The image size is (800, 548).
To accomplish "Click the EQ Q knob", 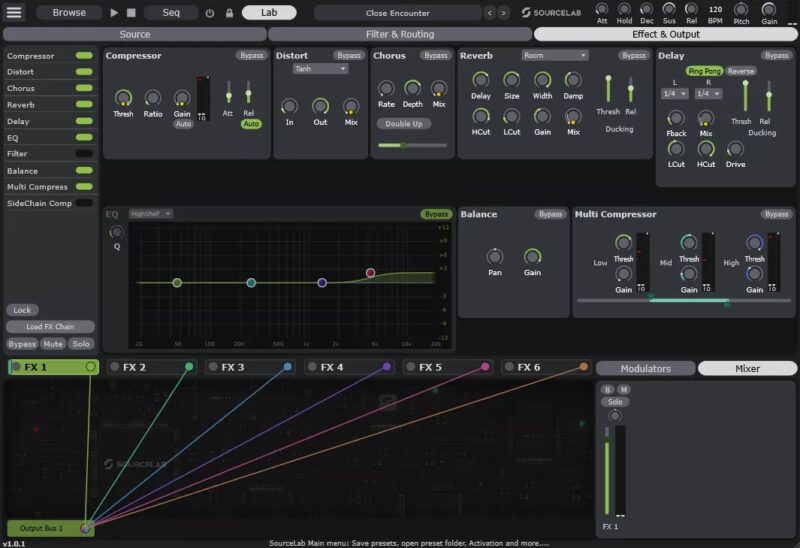I will pos(116,233).
